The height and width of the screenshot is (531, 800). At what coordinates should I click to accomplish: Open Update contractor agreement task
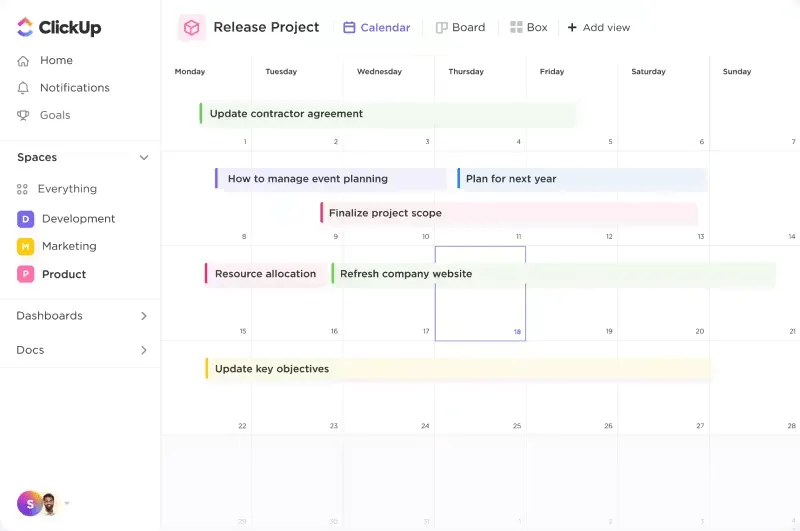click(x=388, y=114)
